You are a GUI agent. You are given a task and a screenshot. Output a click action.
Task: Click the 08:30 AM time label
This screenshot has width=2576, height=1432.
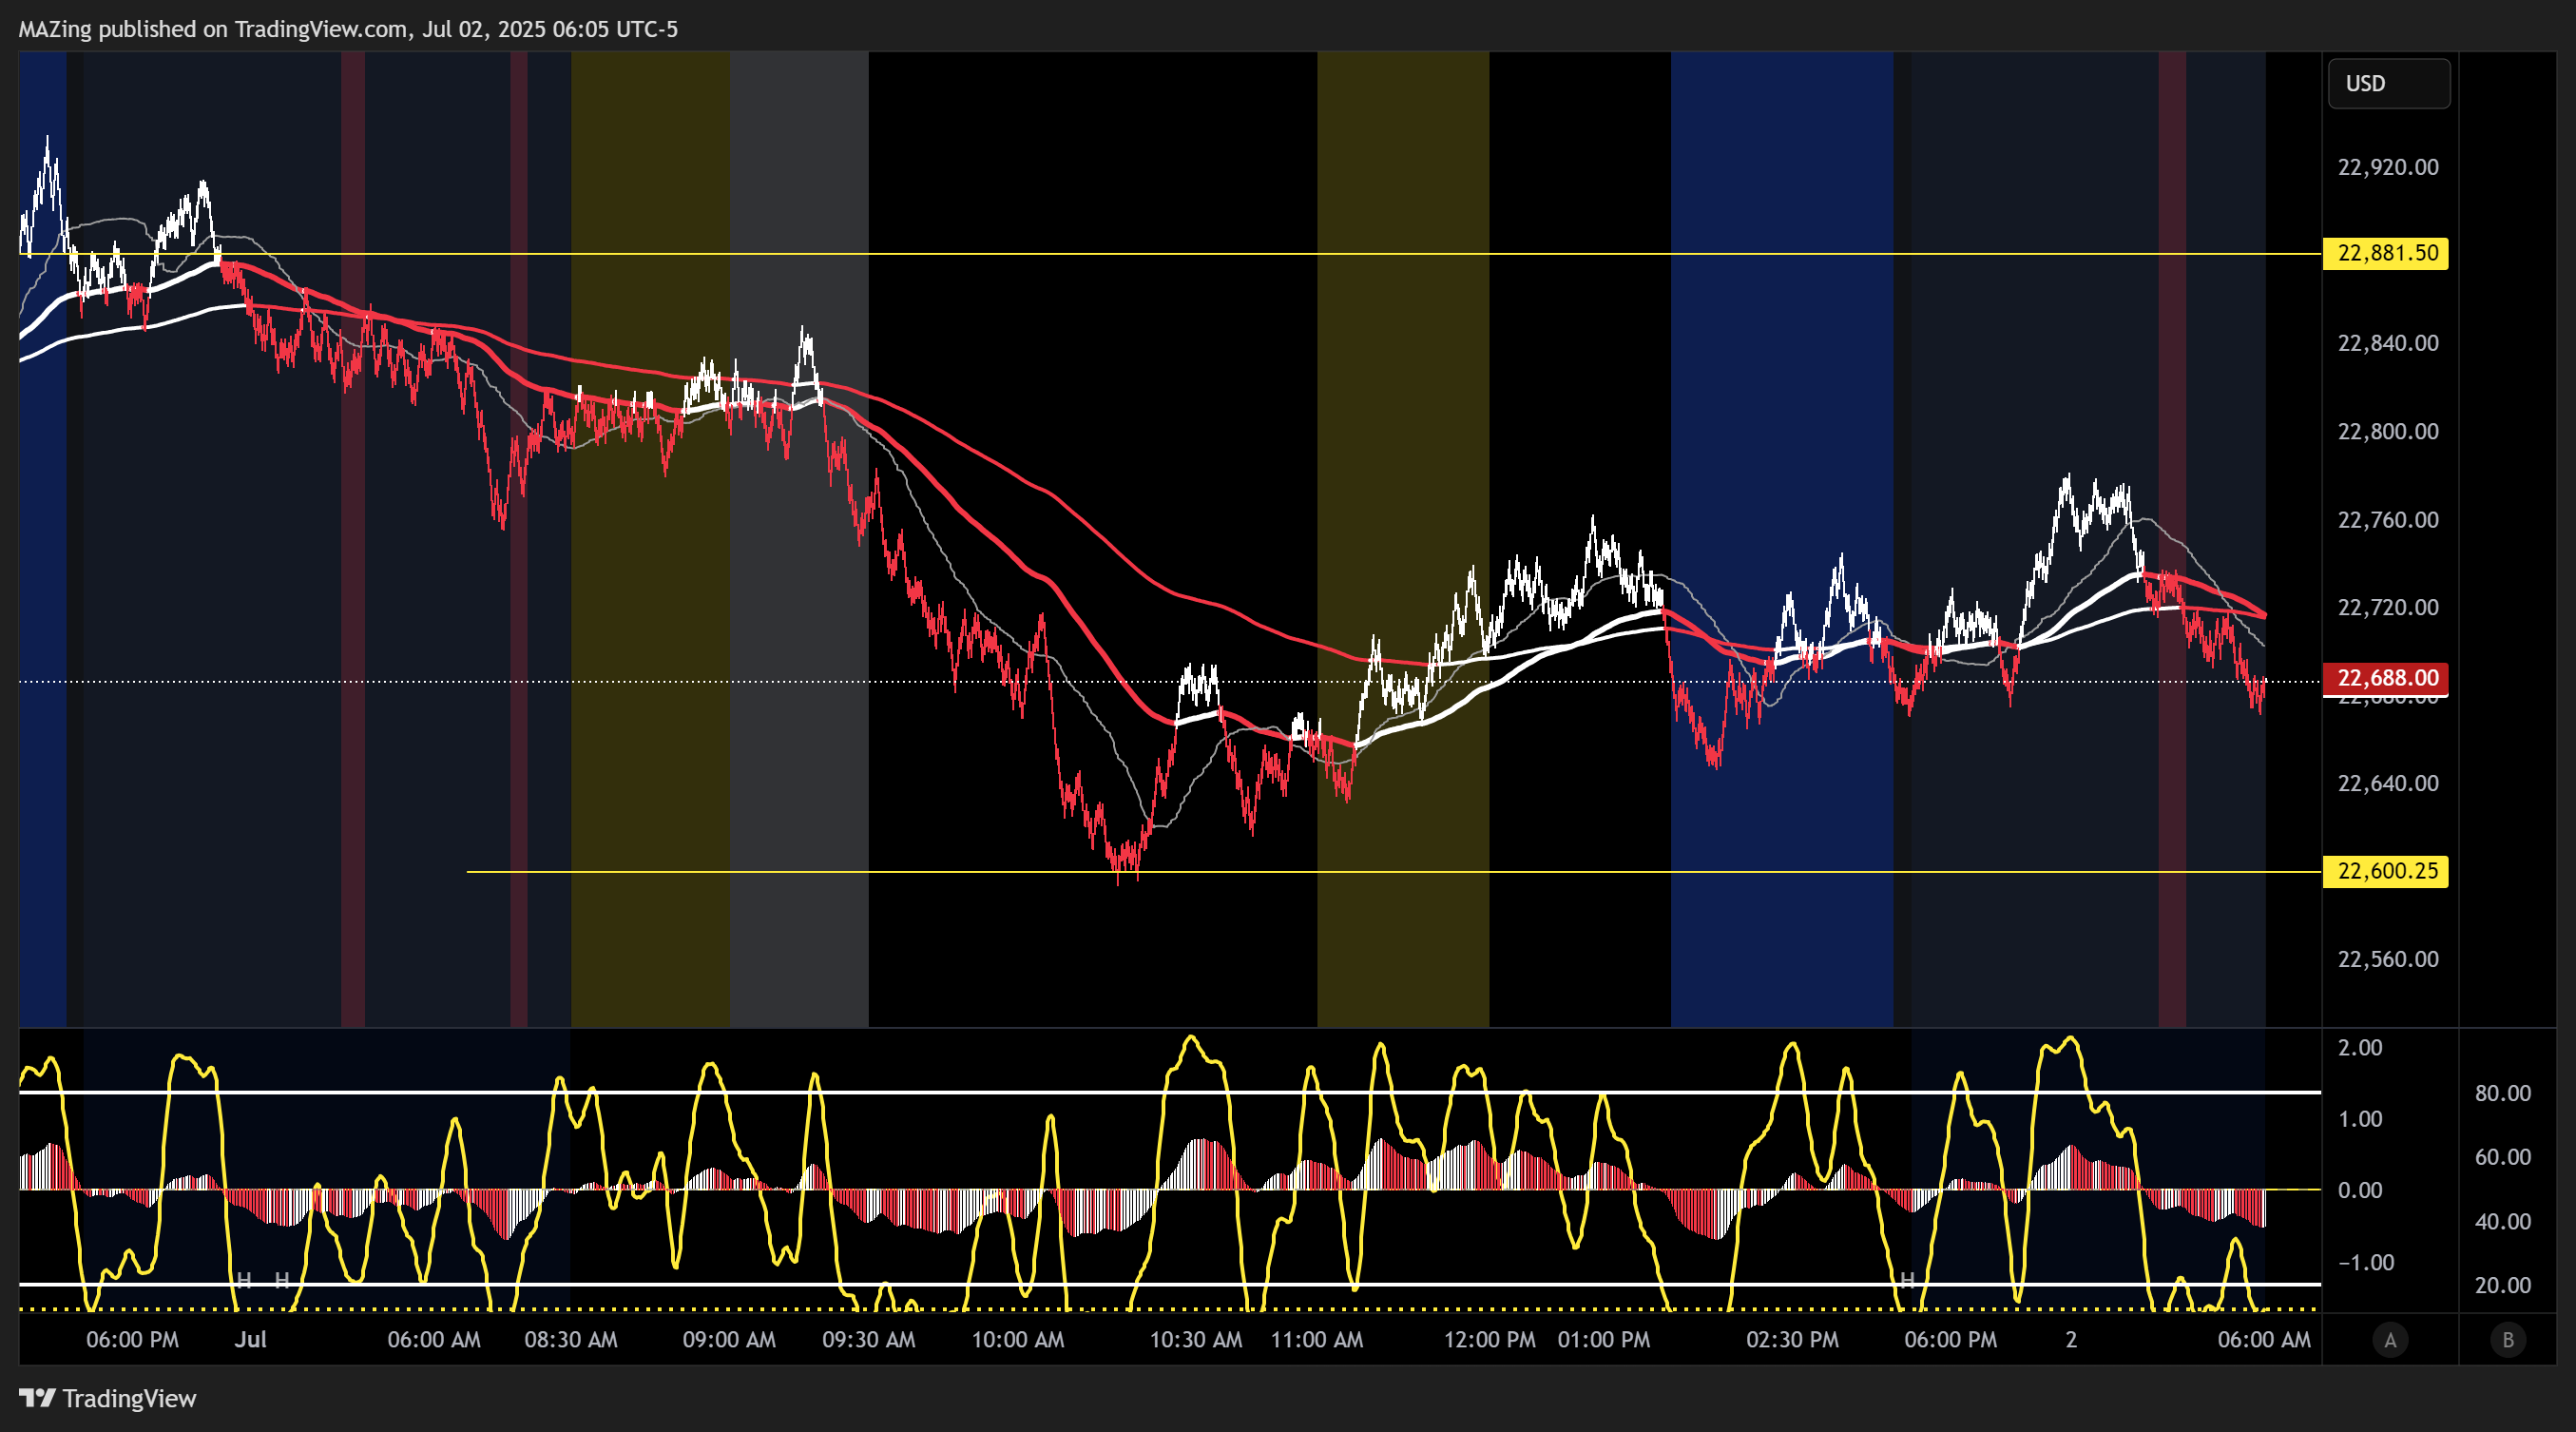click(570, 1340)
